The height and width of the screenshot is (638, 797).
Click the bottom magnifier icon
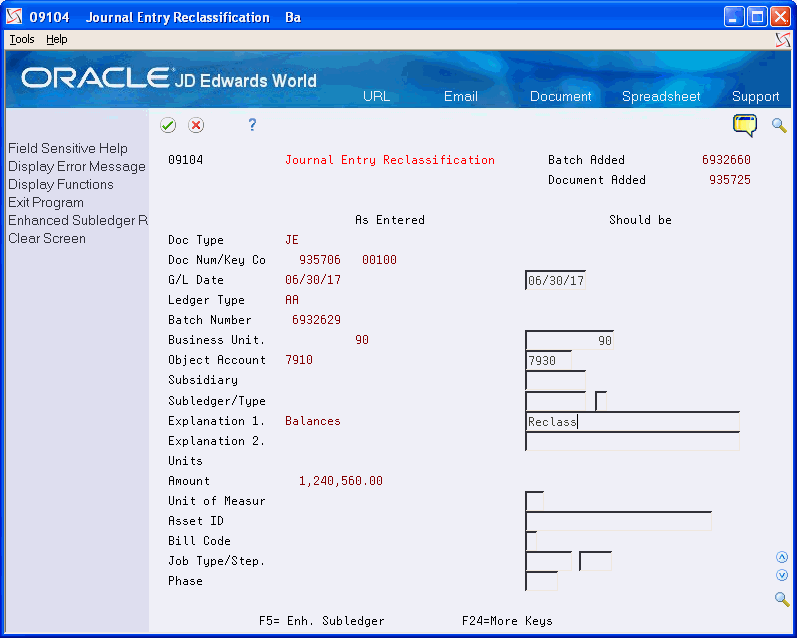click(x=782, y=599)
